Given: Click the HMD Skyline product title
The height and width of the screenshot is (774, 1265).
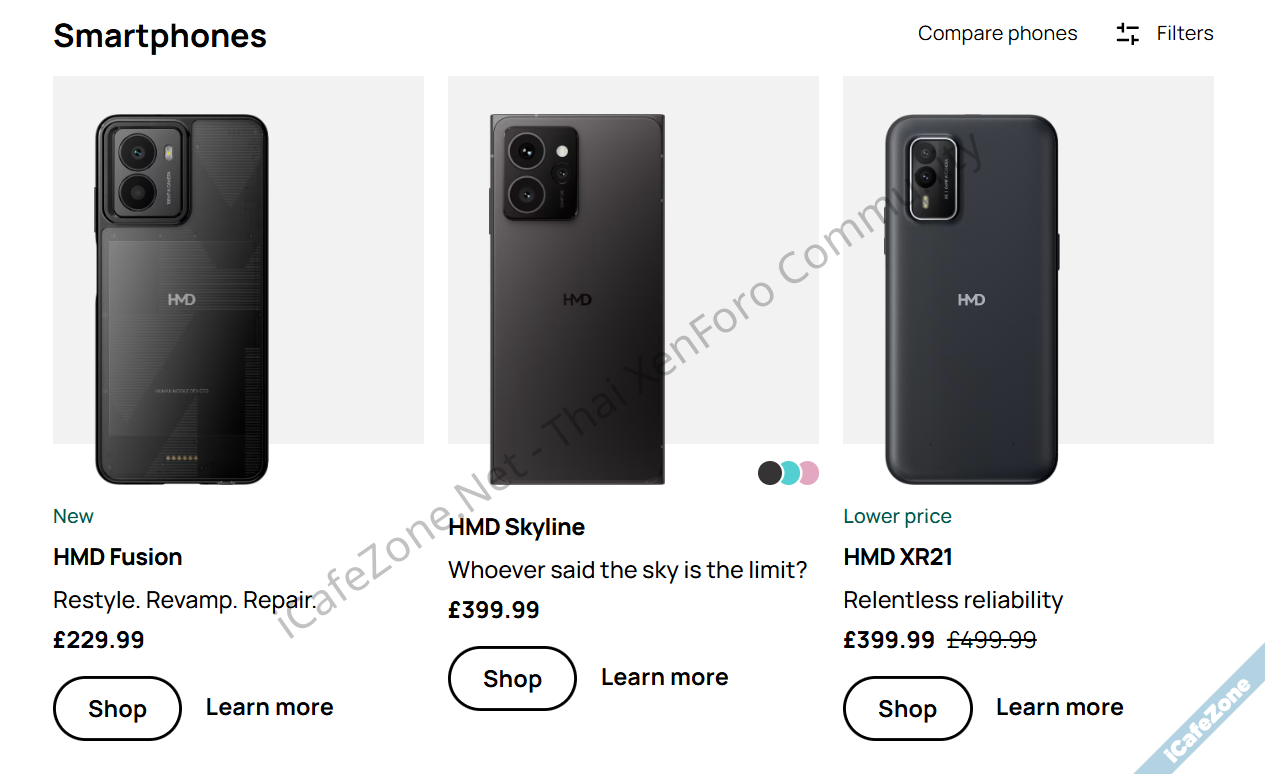Looking at the screenshot, I should click(516, 527).
